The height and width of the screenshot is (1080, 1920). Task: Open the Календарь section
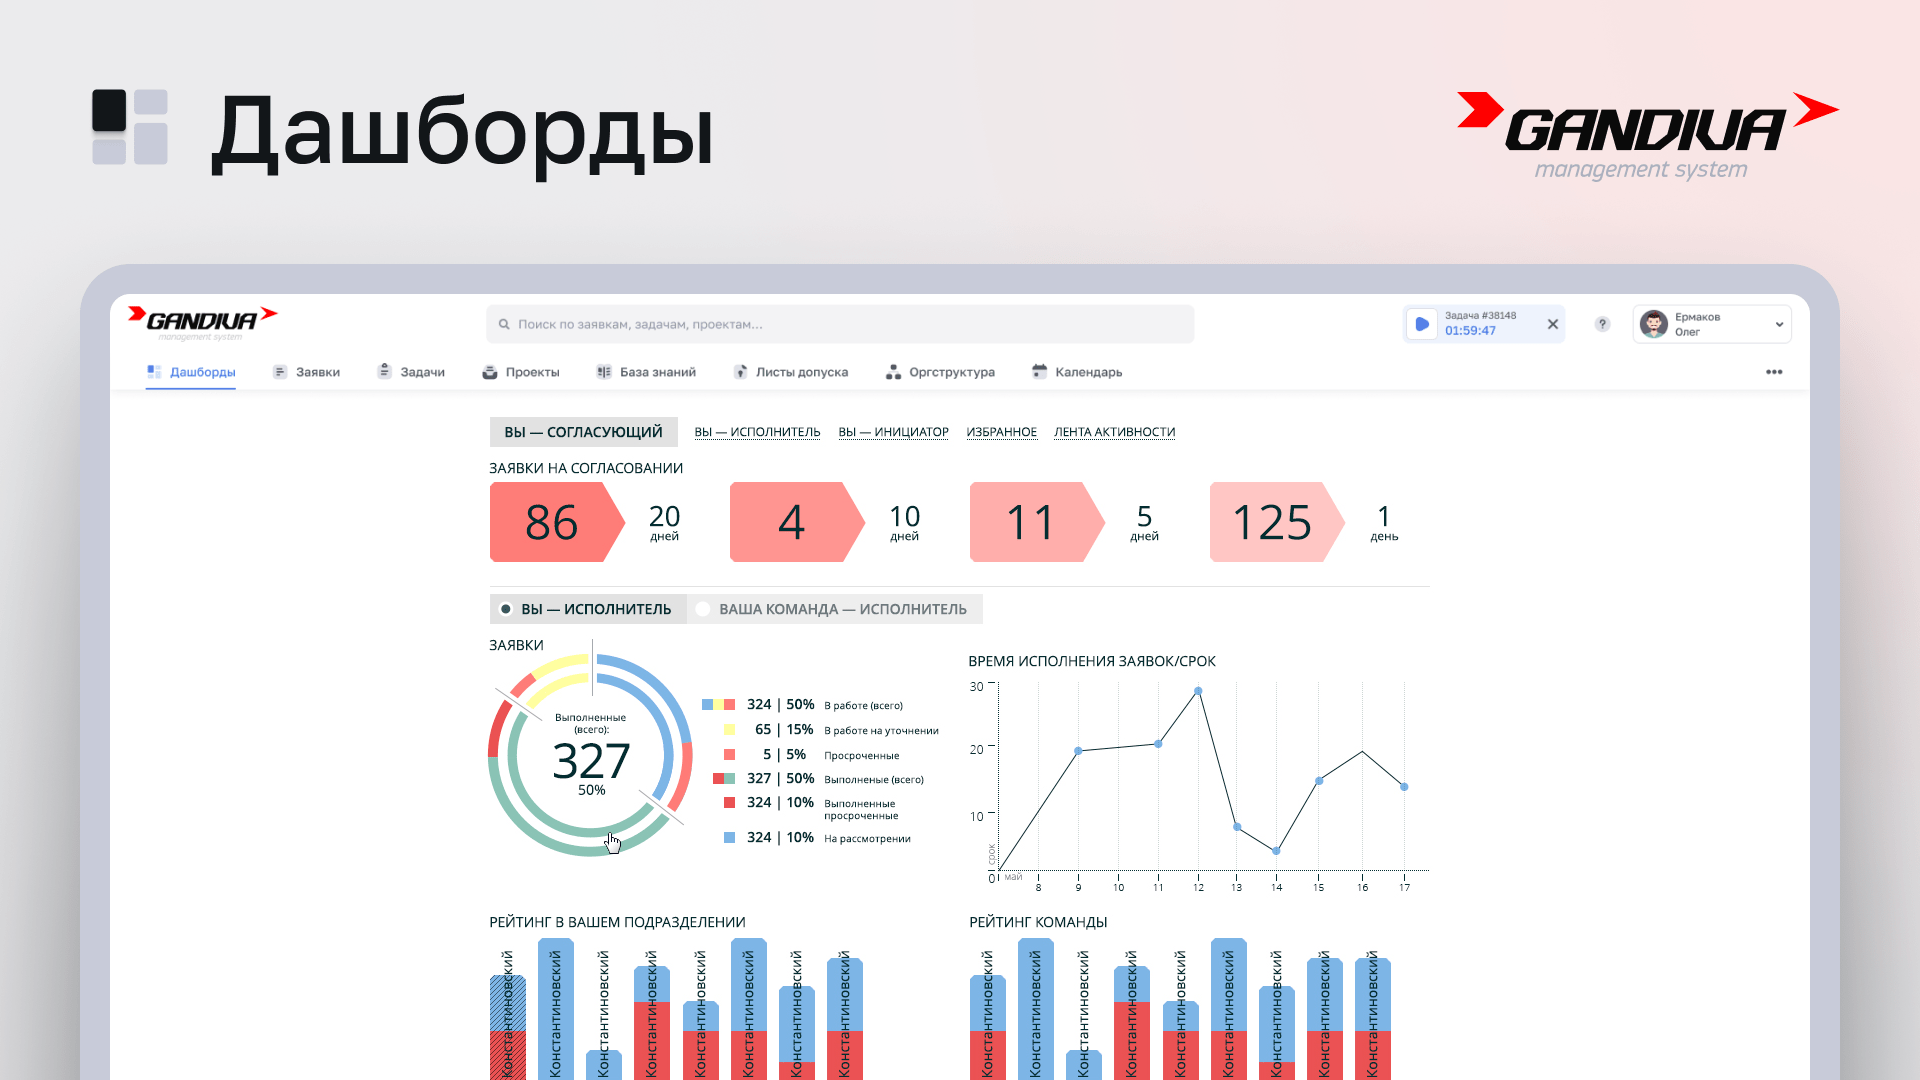coord(1077,372)
